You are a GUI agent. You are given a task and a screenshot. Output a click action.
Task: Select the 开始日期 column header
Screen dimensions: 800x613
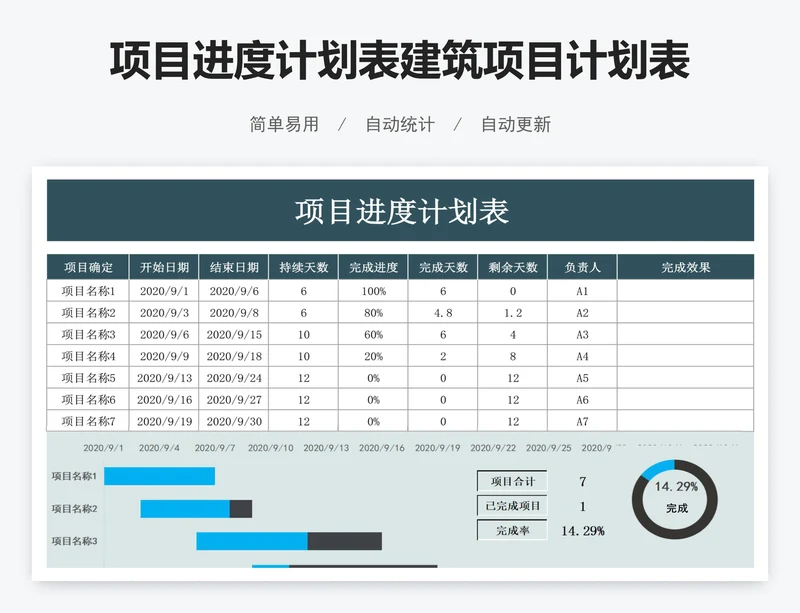[x=164, y=267]
